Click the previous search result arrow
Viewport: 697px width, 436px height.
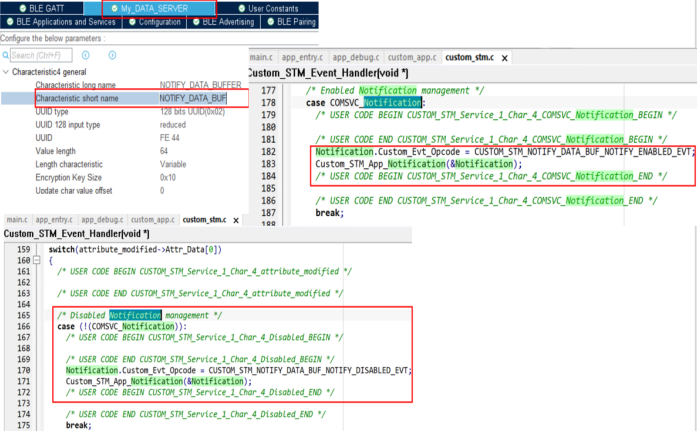(85, 55)
